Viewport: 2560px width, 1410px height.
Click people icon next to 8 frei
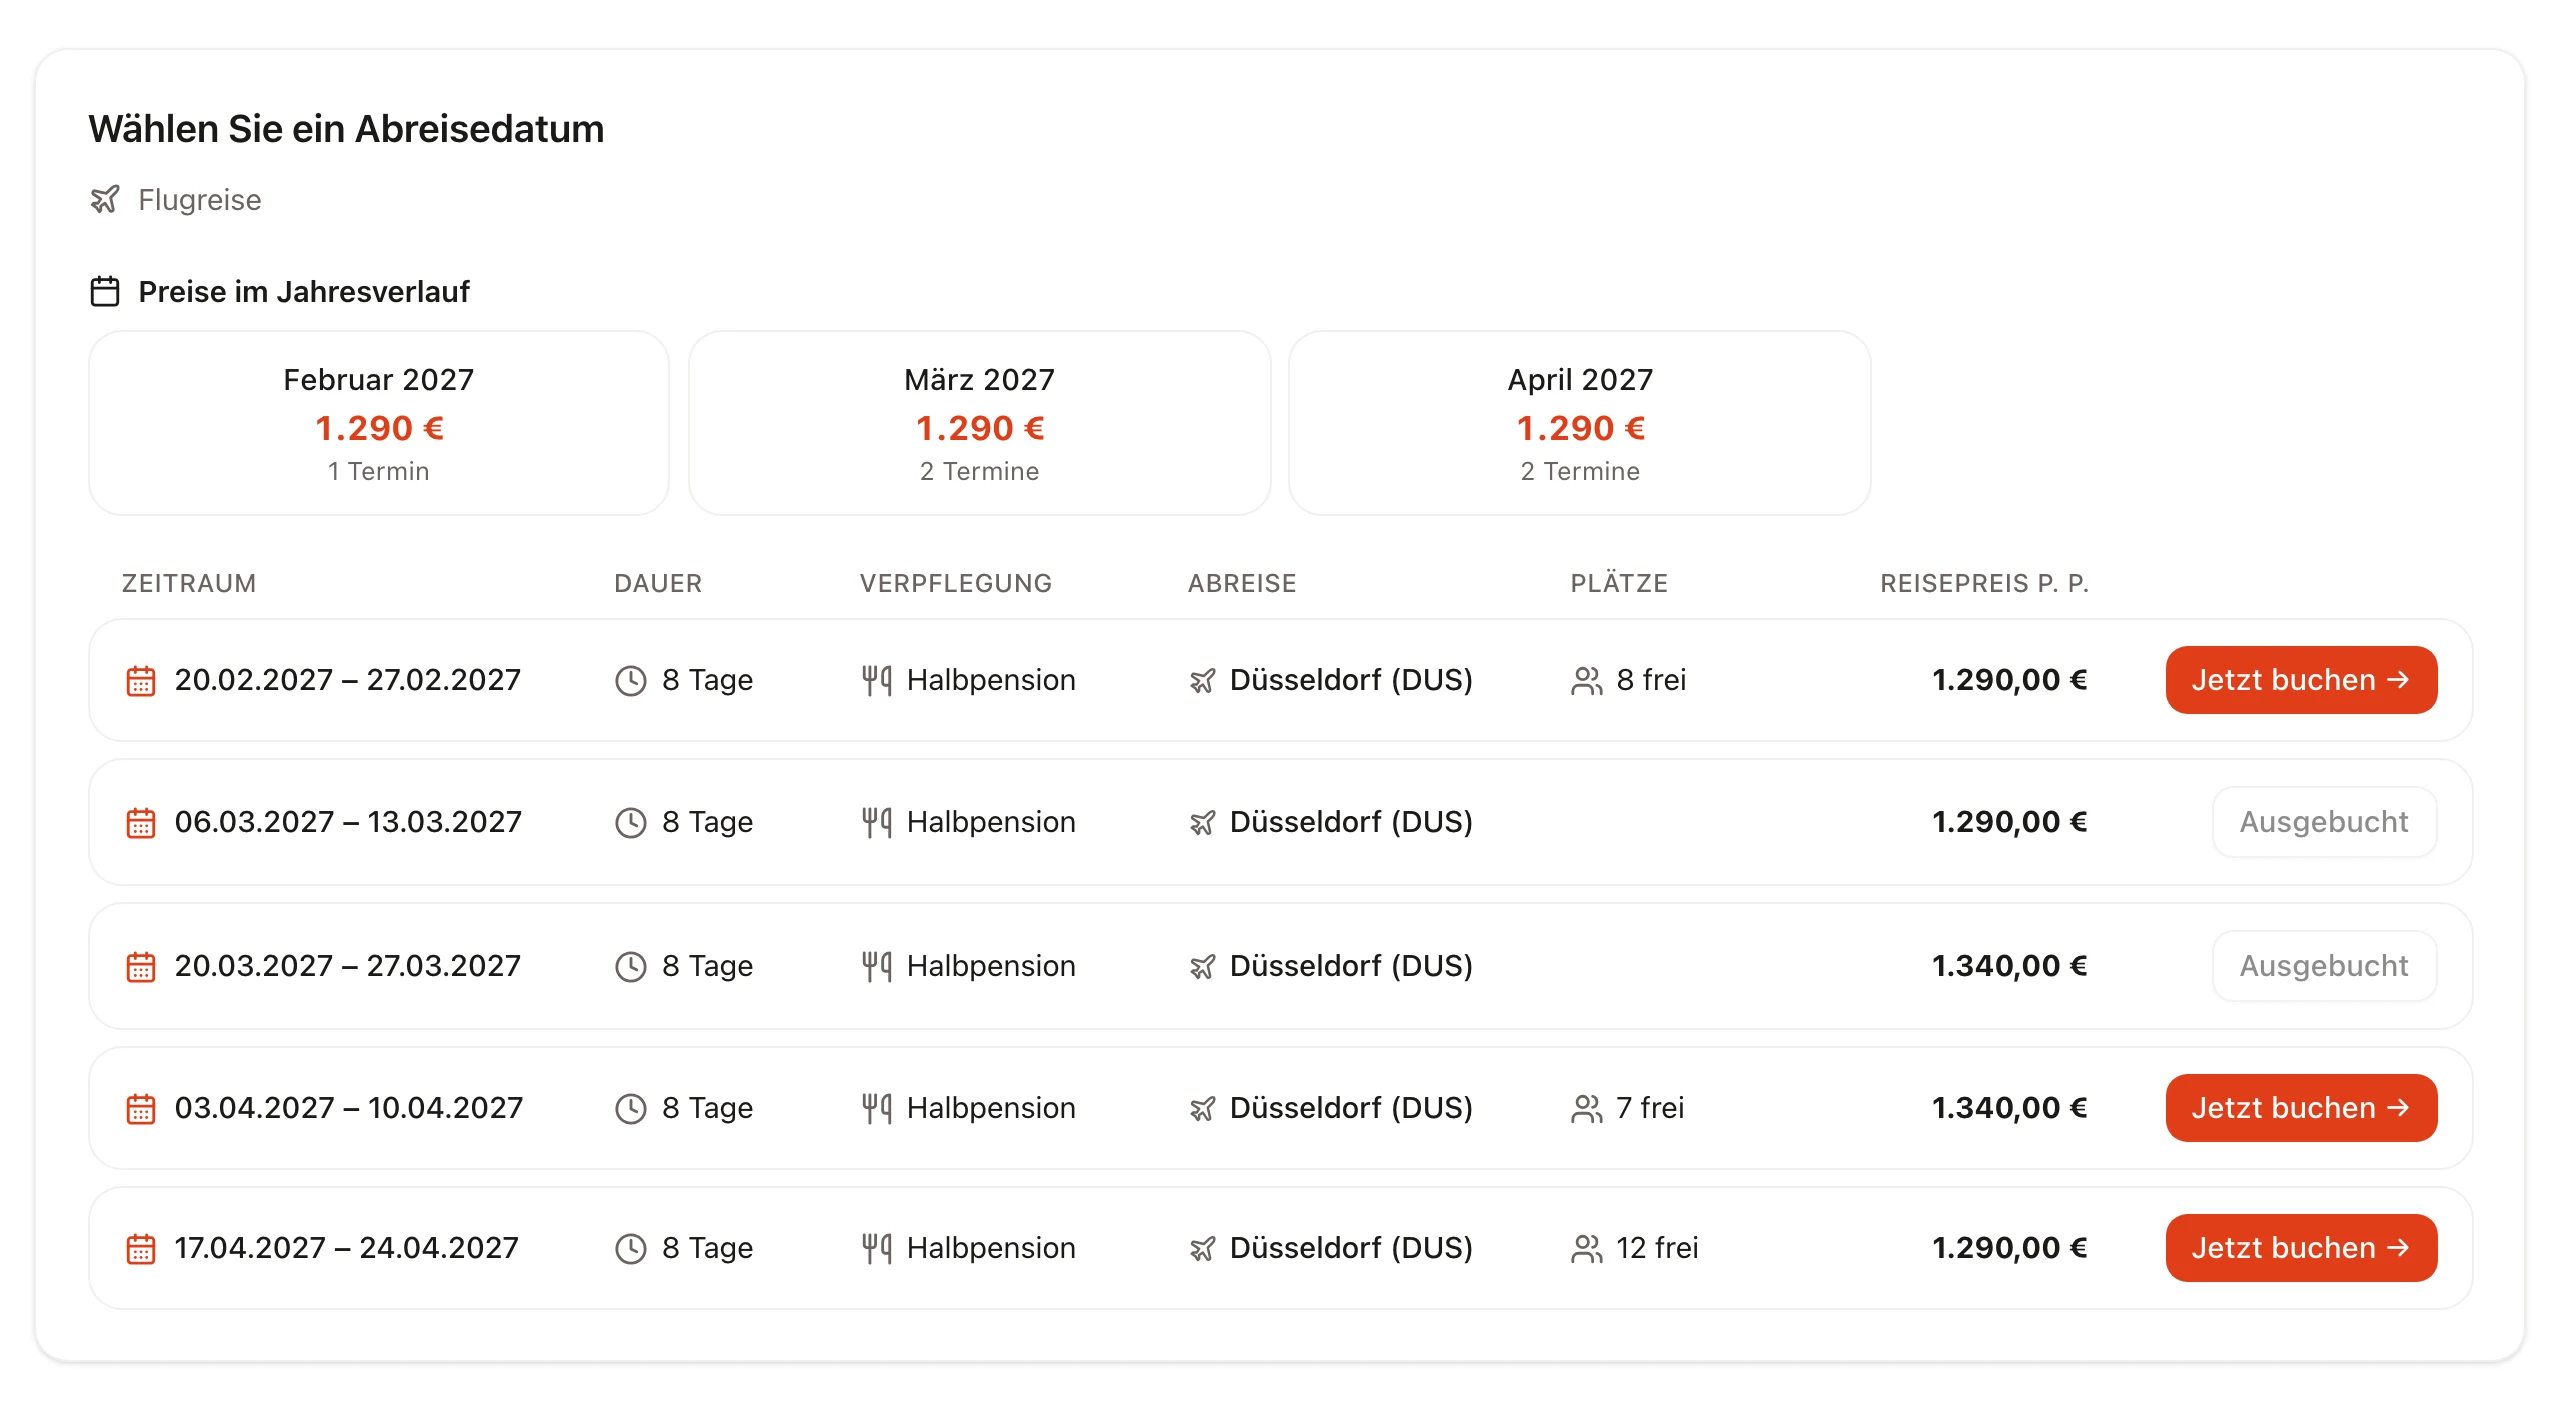[x=1587, y=681]
